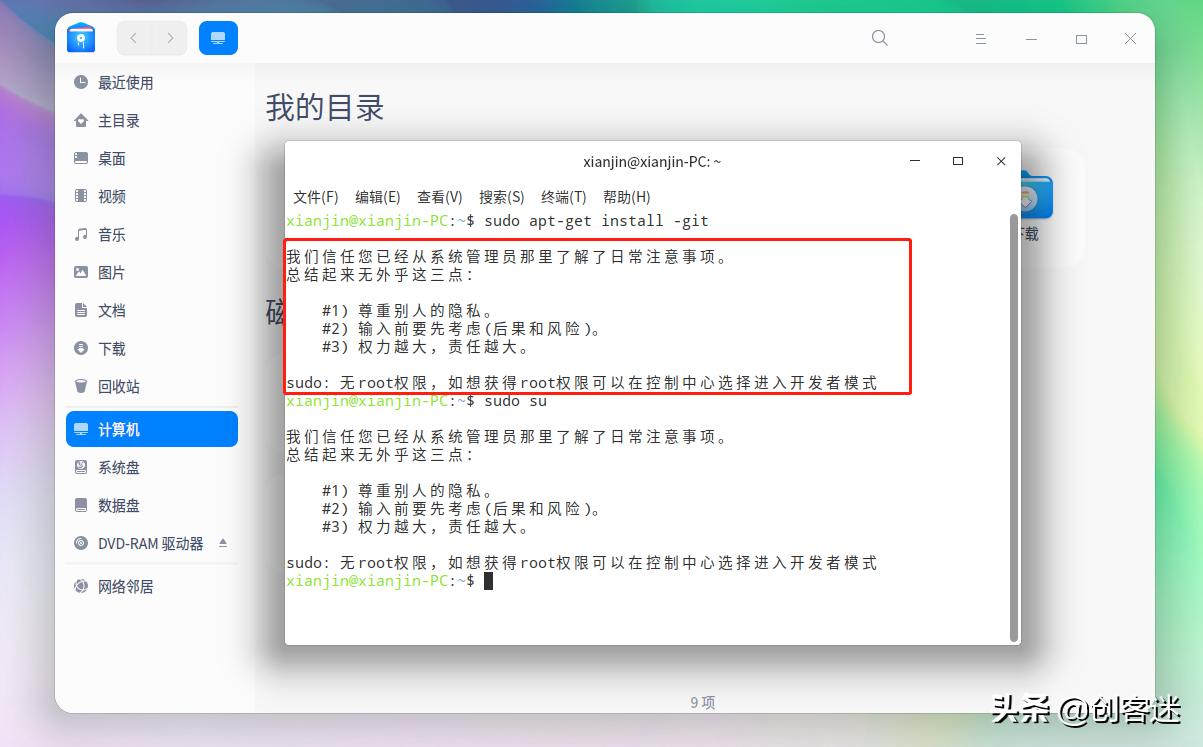Navigate back using the left arrow
This screenshot has height=747, width=1203.
[x=134, y=38]
